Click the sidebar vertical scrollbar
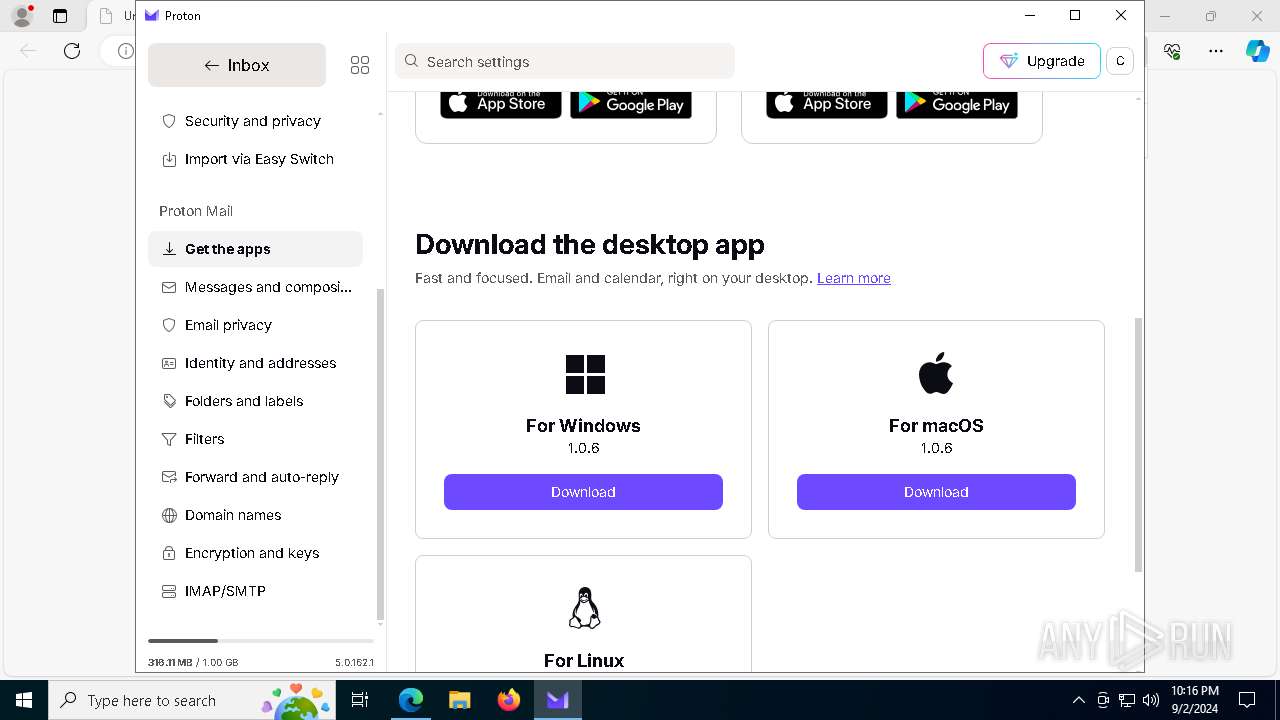The height and width of the screenshot is (720, 1280). pos(380,454)
